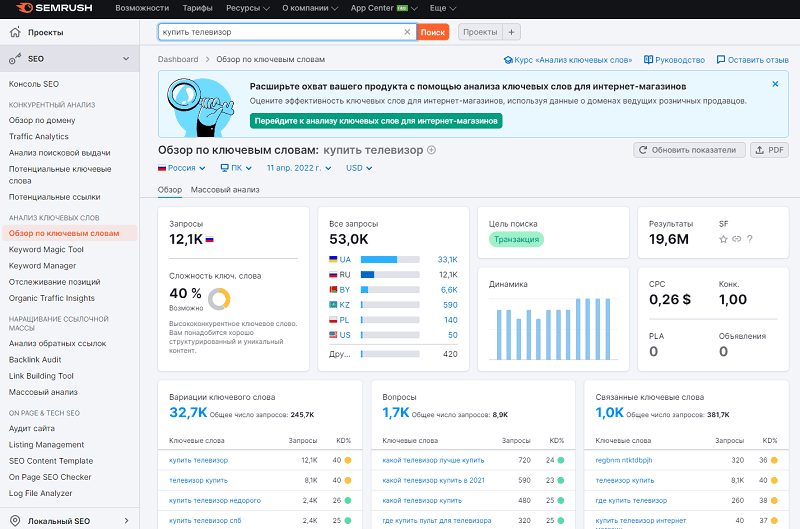This screenshot has width=800, height=529.
Task: Click the plus icon next to Проекты
Action: [x=512, y=32]
